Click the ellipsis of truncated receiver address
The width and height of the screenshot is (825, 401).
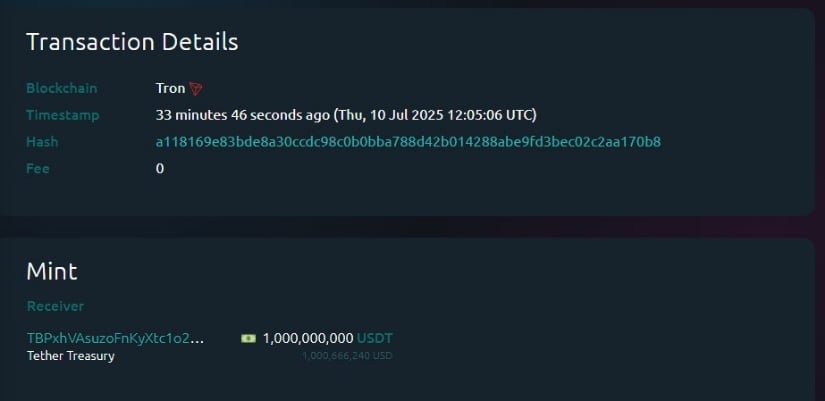[197, 339]
